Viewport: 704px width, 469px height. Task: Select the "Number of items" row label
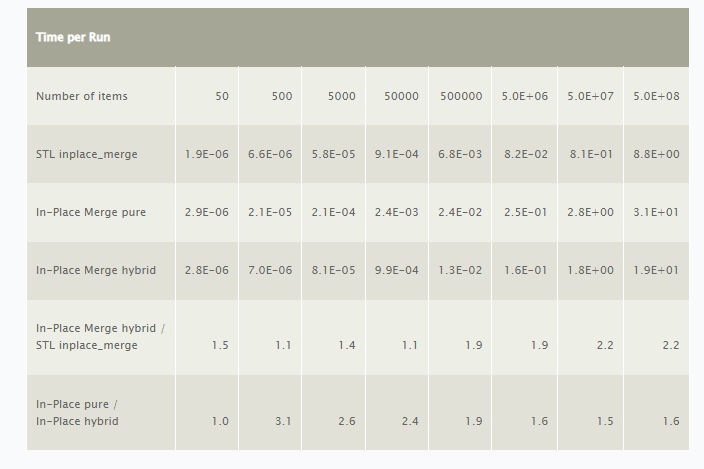pos(82,97)
